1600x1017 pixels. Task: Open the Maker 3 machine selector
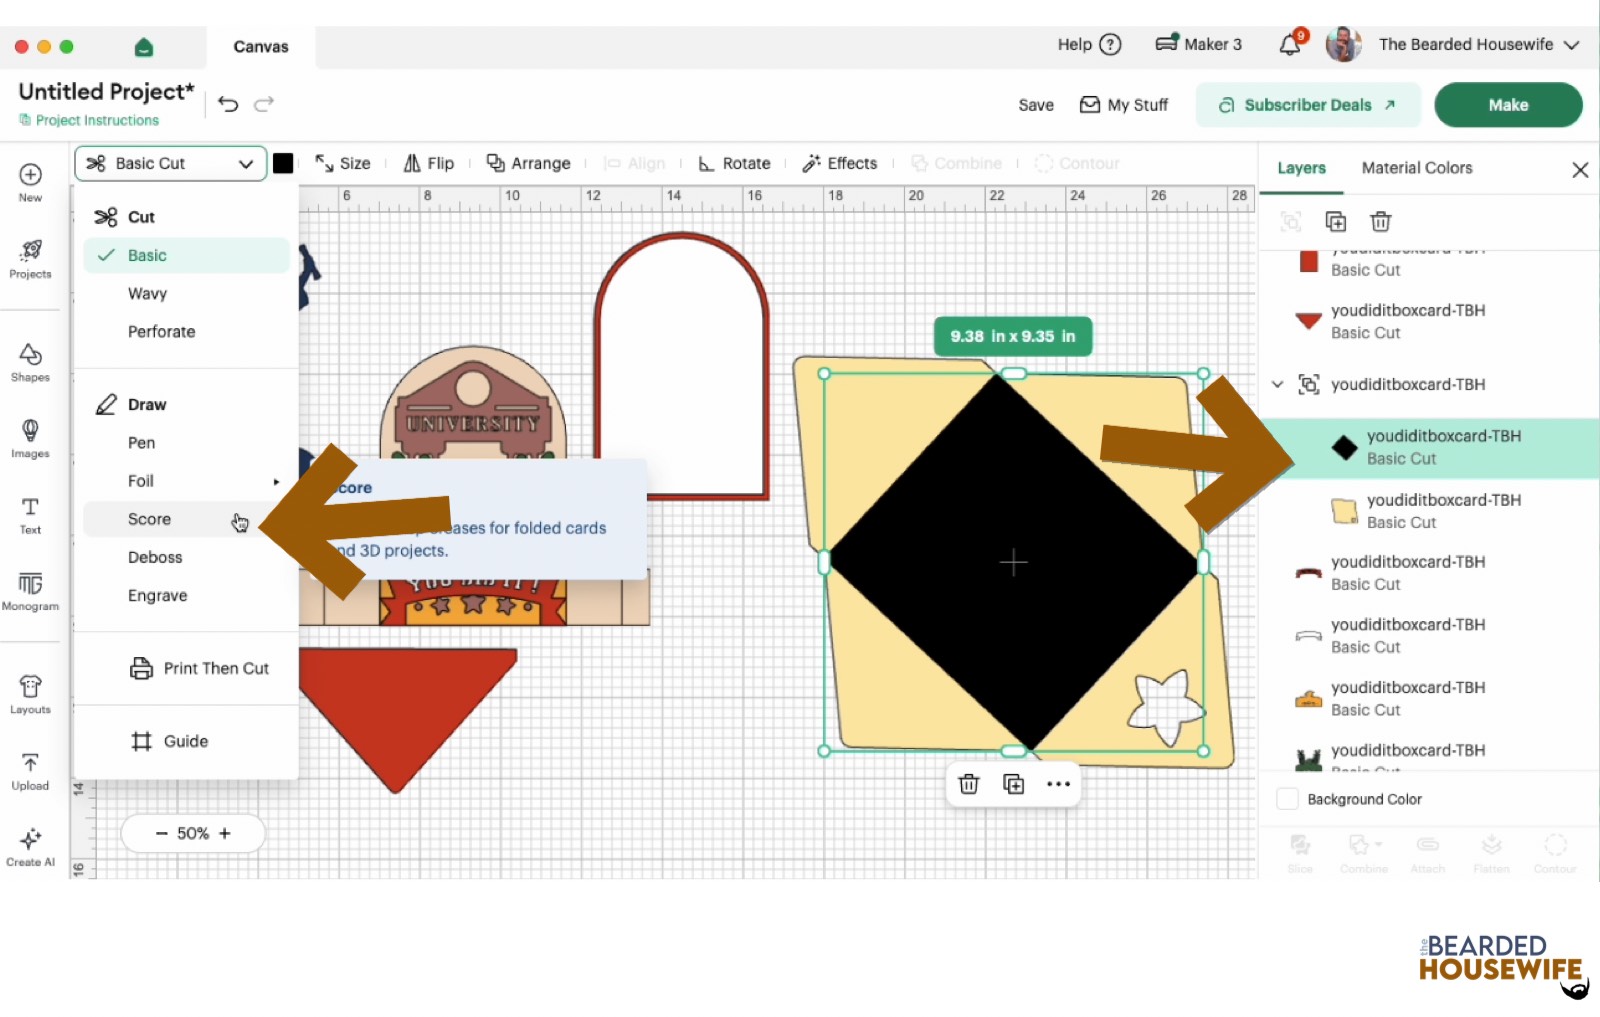pos(1198,44)
